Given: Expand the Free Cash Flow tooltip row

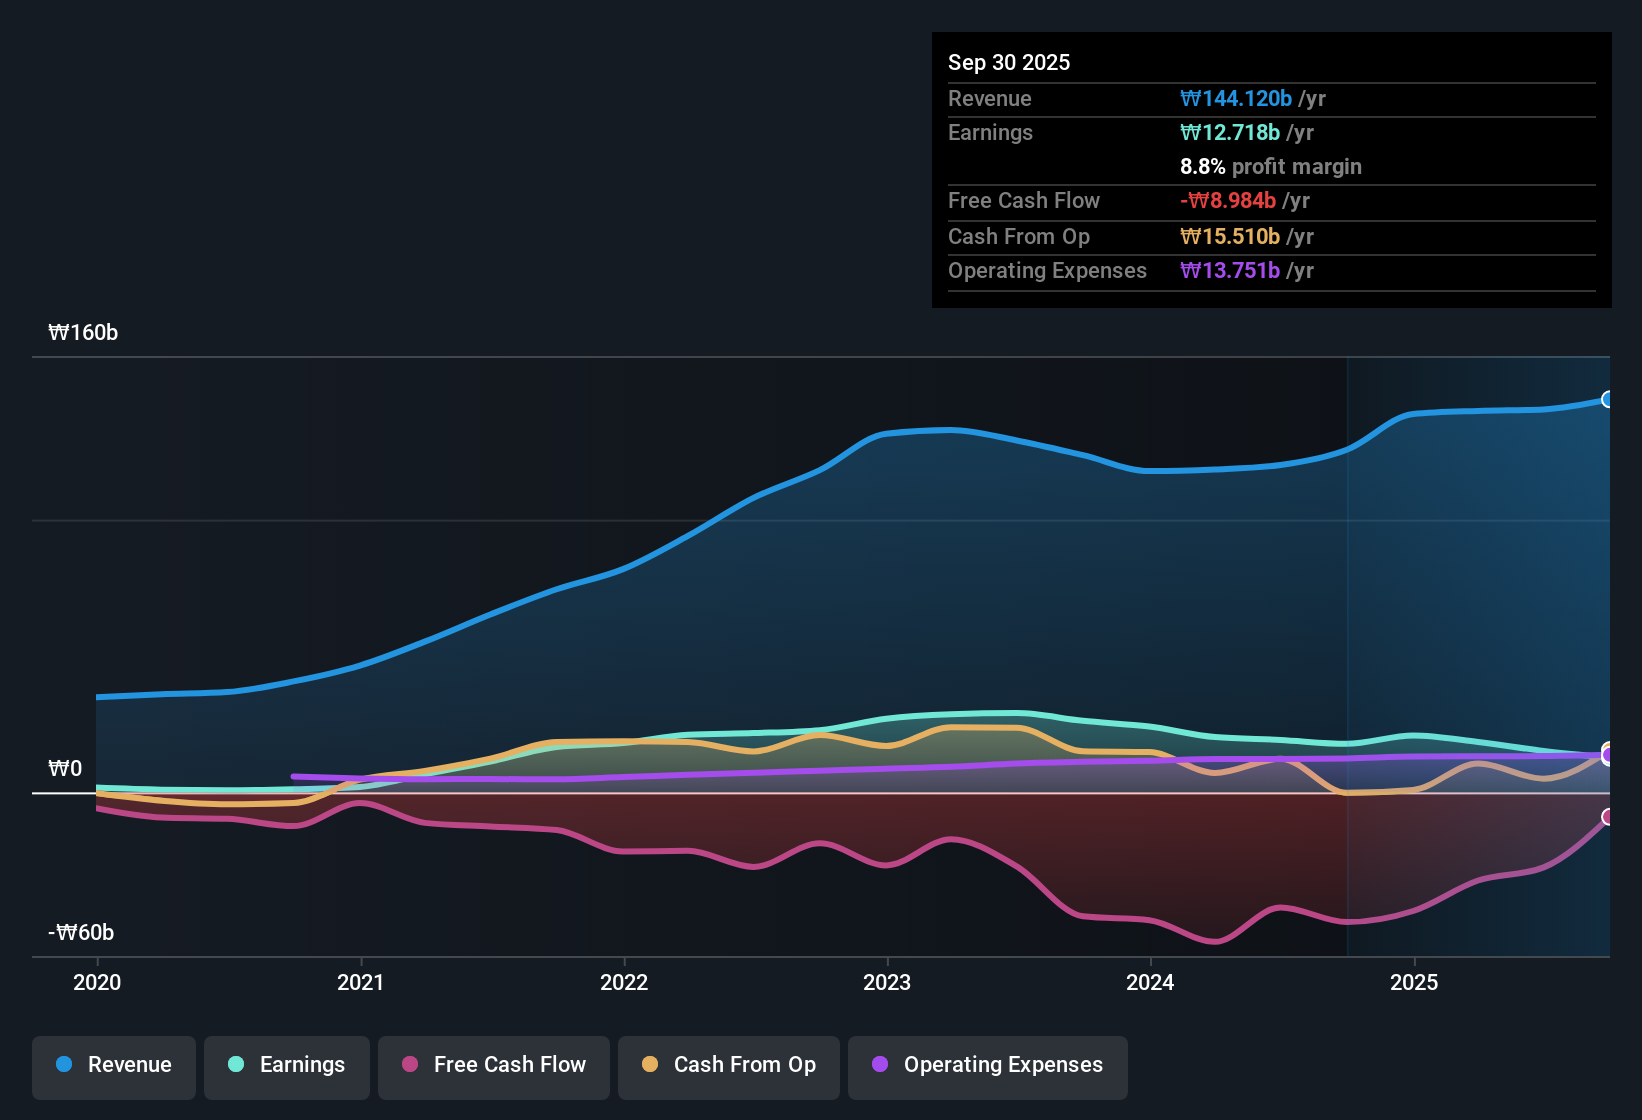Looking at the screenshot, I should (1024, 201).
